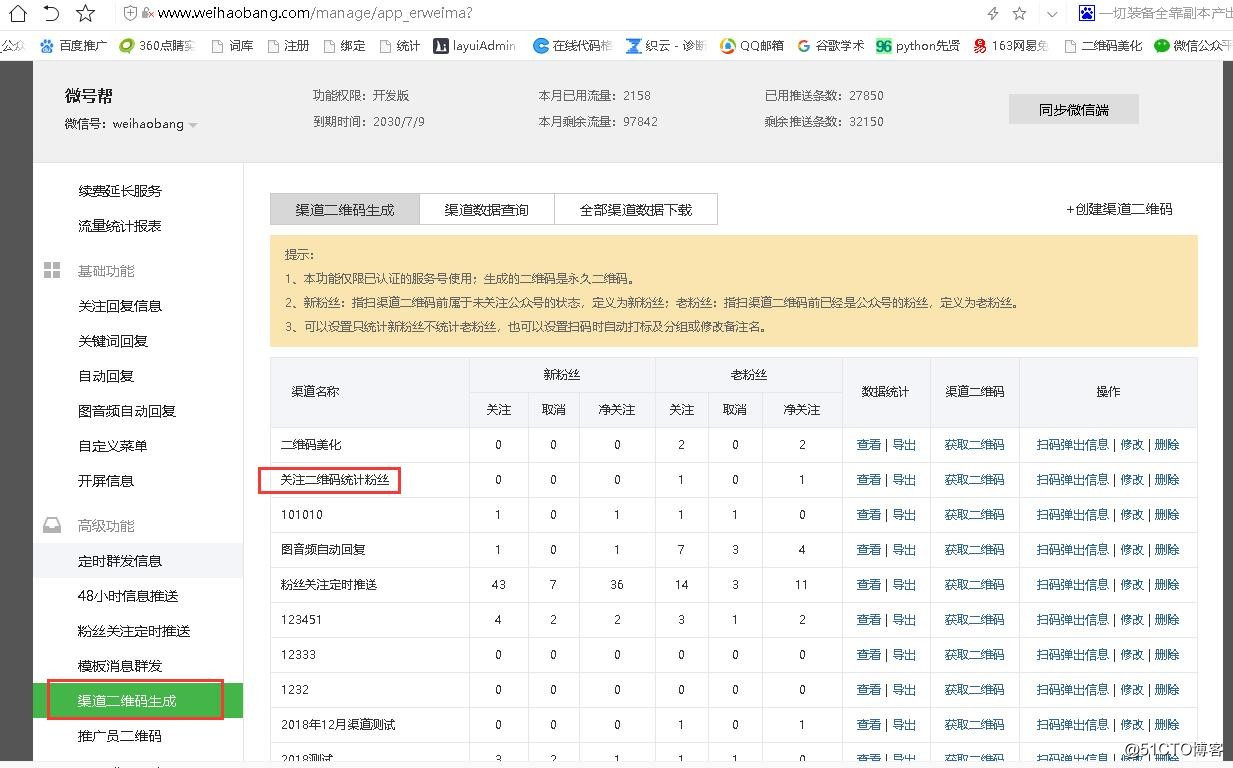Open the QQ邮箱 bookmark
The height and width of the screenshot is (768, 1233).
(753, 45)
